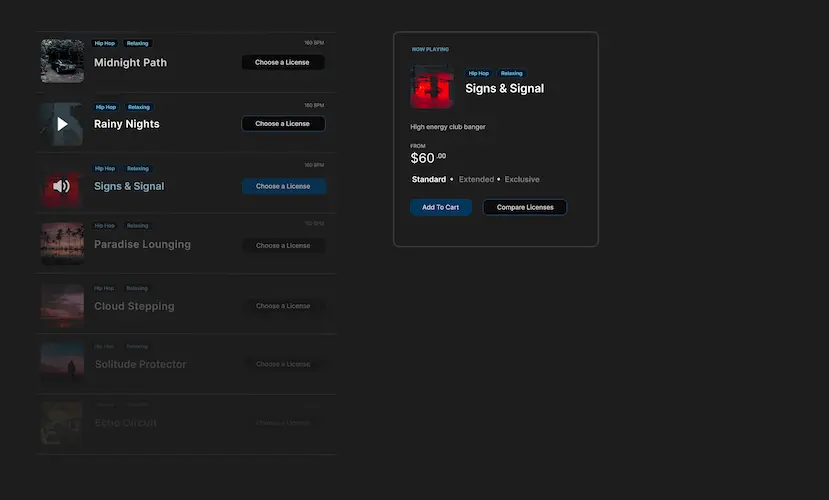Click the Hip Hop tag on Midnight Path
The height and width of the screenshot is (500, 829).
(105, 43)
